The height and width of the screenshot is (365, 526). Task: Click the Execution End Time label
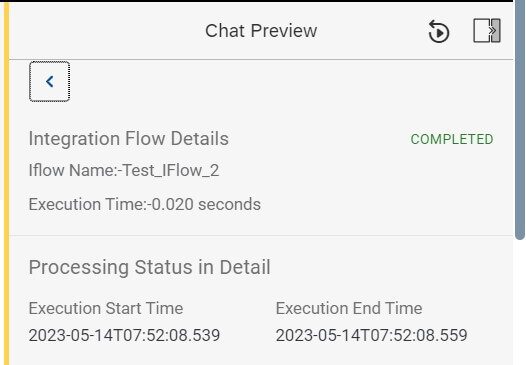(349, 308)
